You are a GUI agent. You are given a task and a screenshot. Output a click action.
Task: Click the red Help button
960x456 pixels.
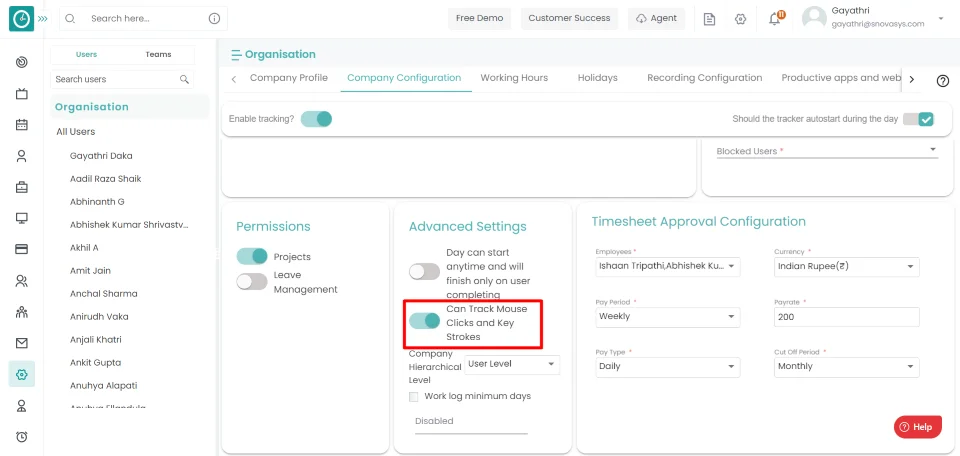917,427
